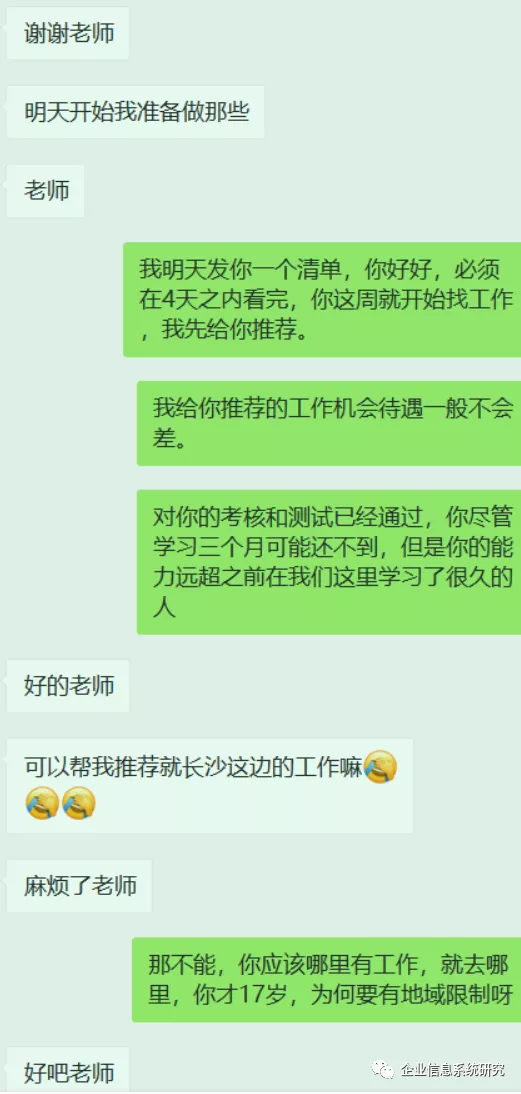Click the text 学习三个月 in green bubble

(x=208, y=547)
